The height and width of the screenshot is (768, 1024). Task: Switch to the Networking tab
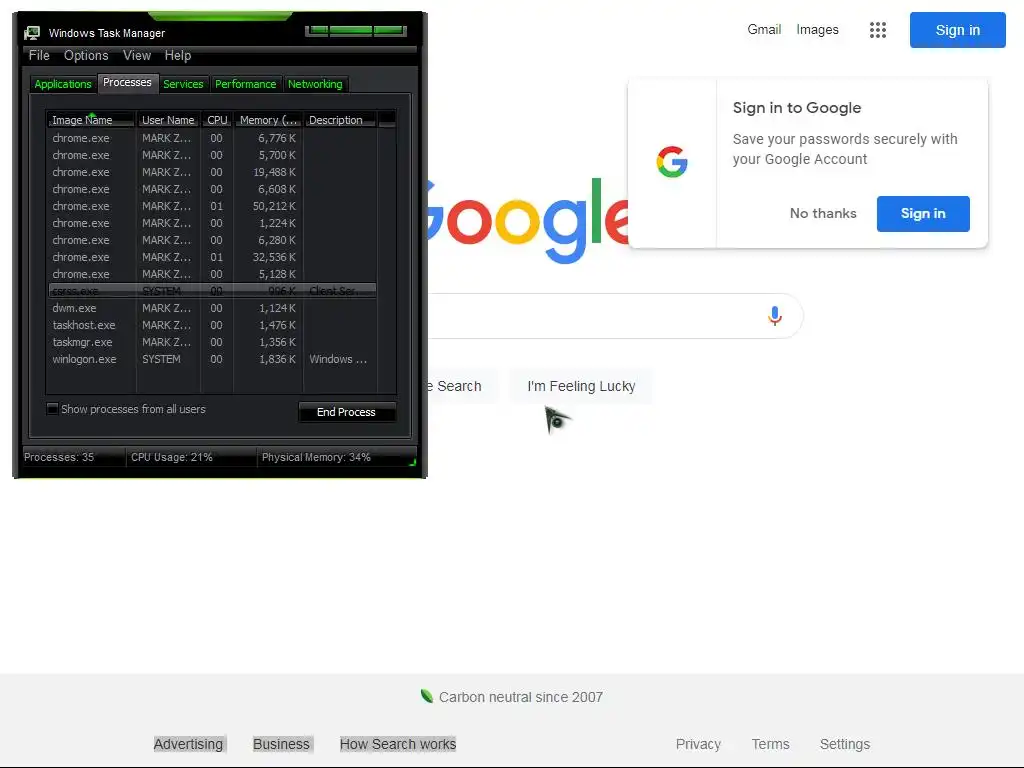pos(315,84)
